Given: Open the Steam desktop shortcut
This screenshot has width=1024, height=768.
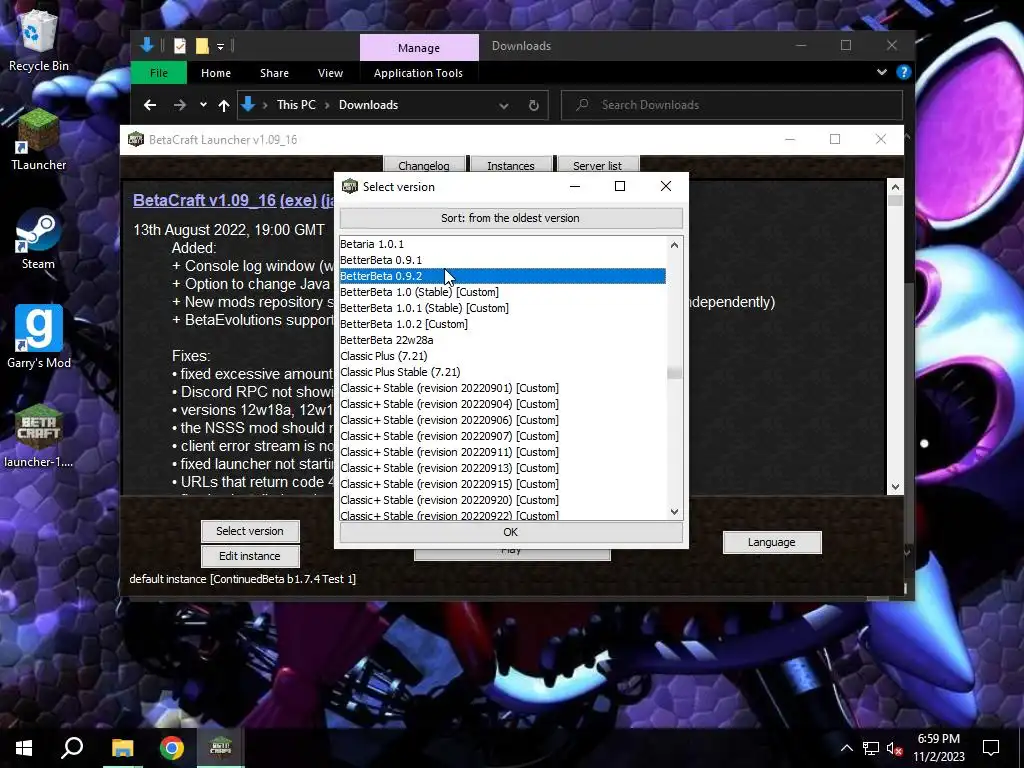Looking at the screenshot, I should (x=39, y=239).
